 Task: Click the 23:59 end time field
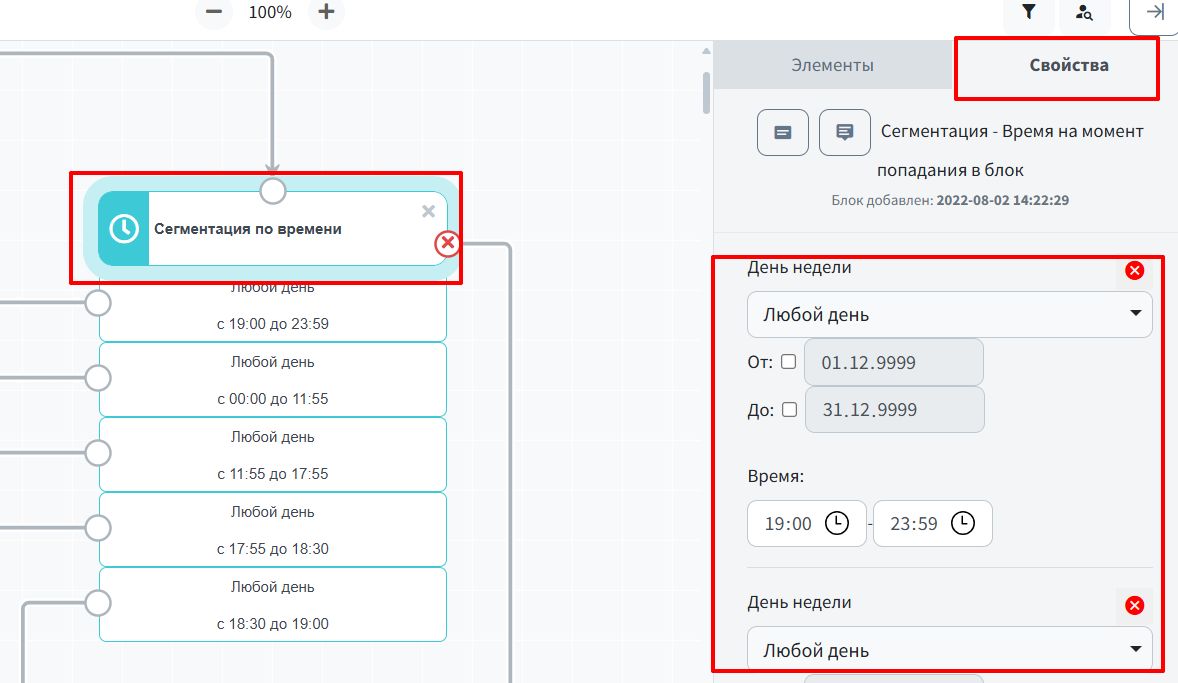point(932,523)
